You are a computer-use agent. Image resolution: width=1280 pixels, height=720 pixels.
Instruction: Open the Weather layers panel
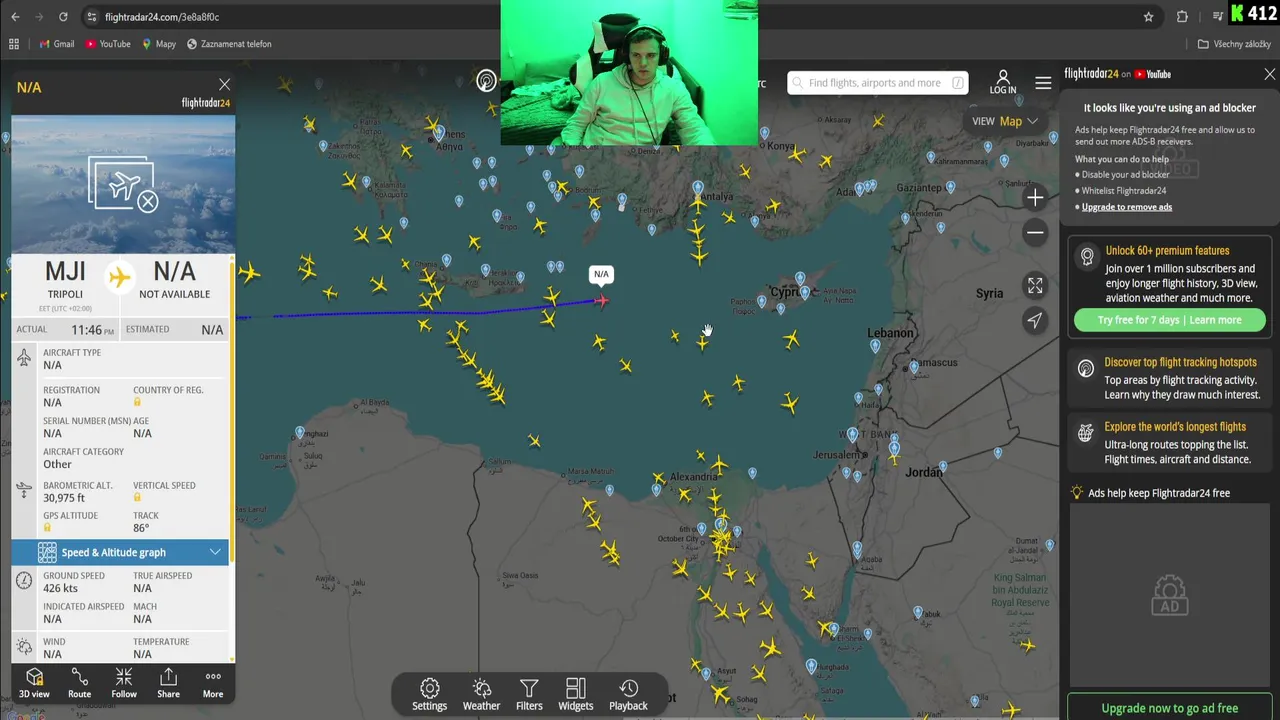[x=481, y=695]
